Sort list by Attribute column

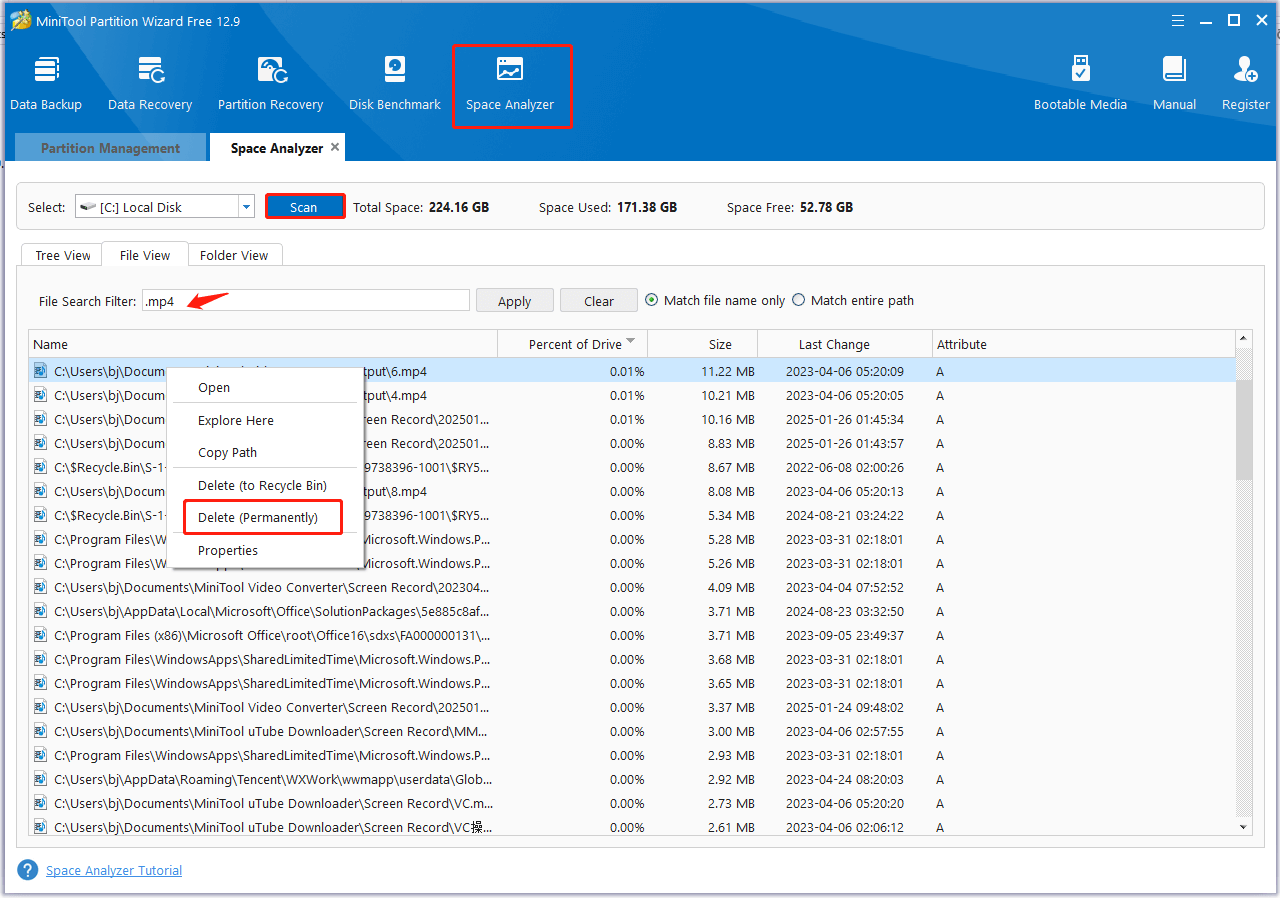[1084, 344]
